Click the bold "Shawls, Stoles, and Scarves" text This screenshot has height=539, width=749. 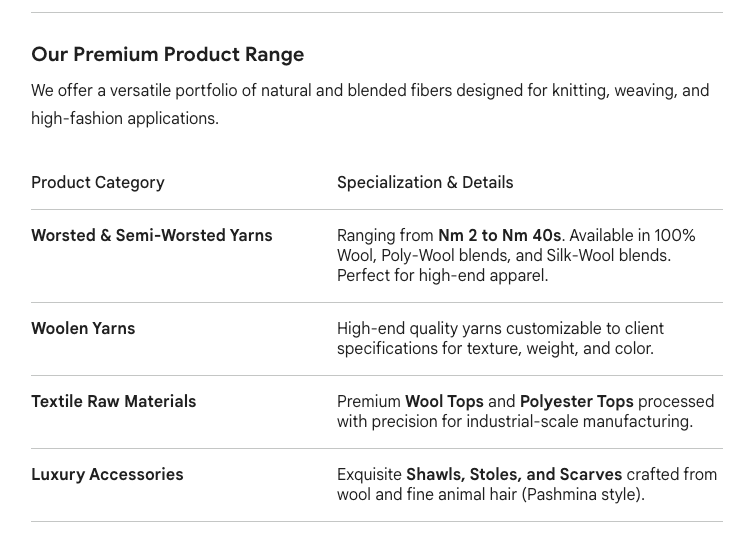(514, 475)
